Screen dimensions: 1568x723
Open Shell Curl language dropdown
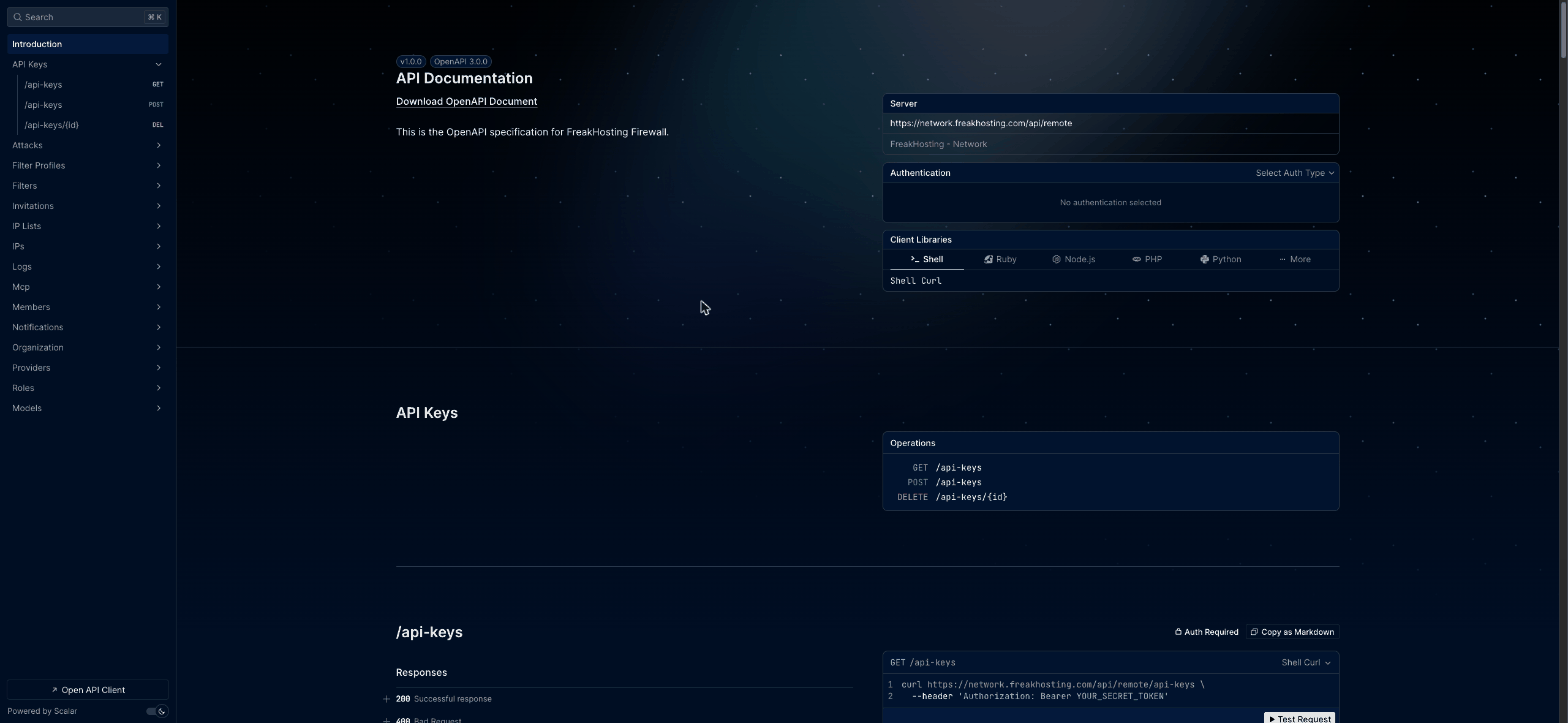point(1306,662)
